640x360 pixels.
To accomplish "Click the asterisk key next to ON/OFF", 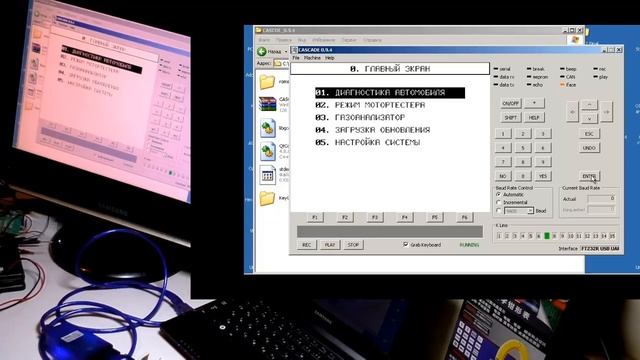I will (534, 103).
